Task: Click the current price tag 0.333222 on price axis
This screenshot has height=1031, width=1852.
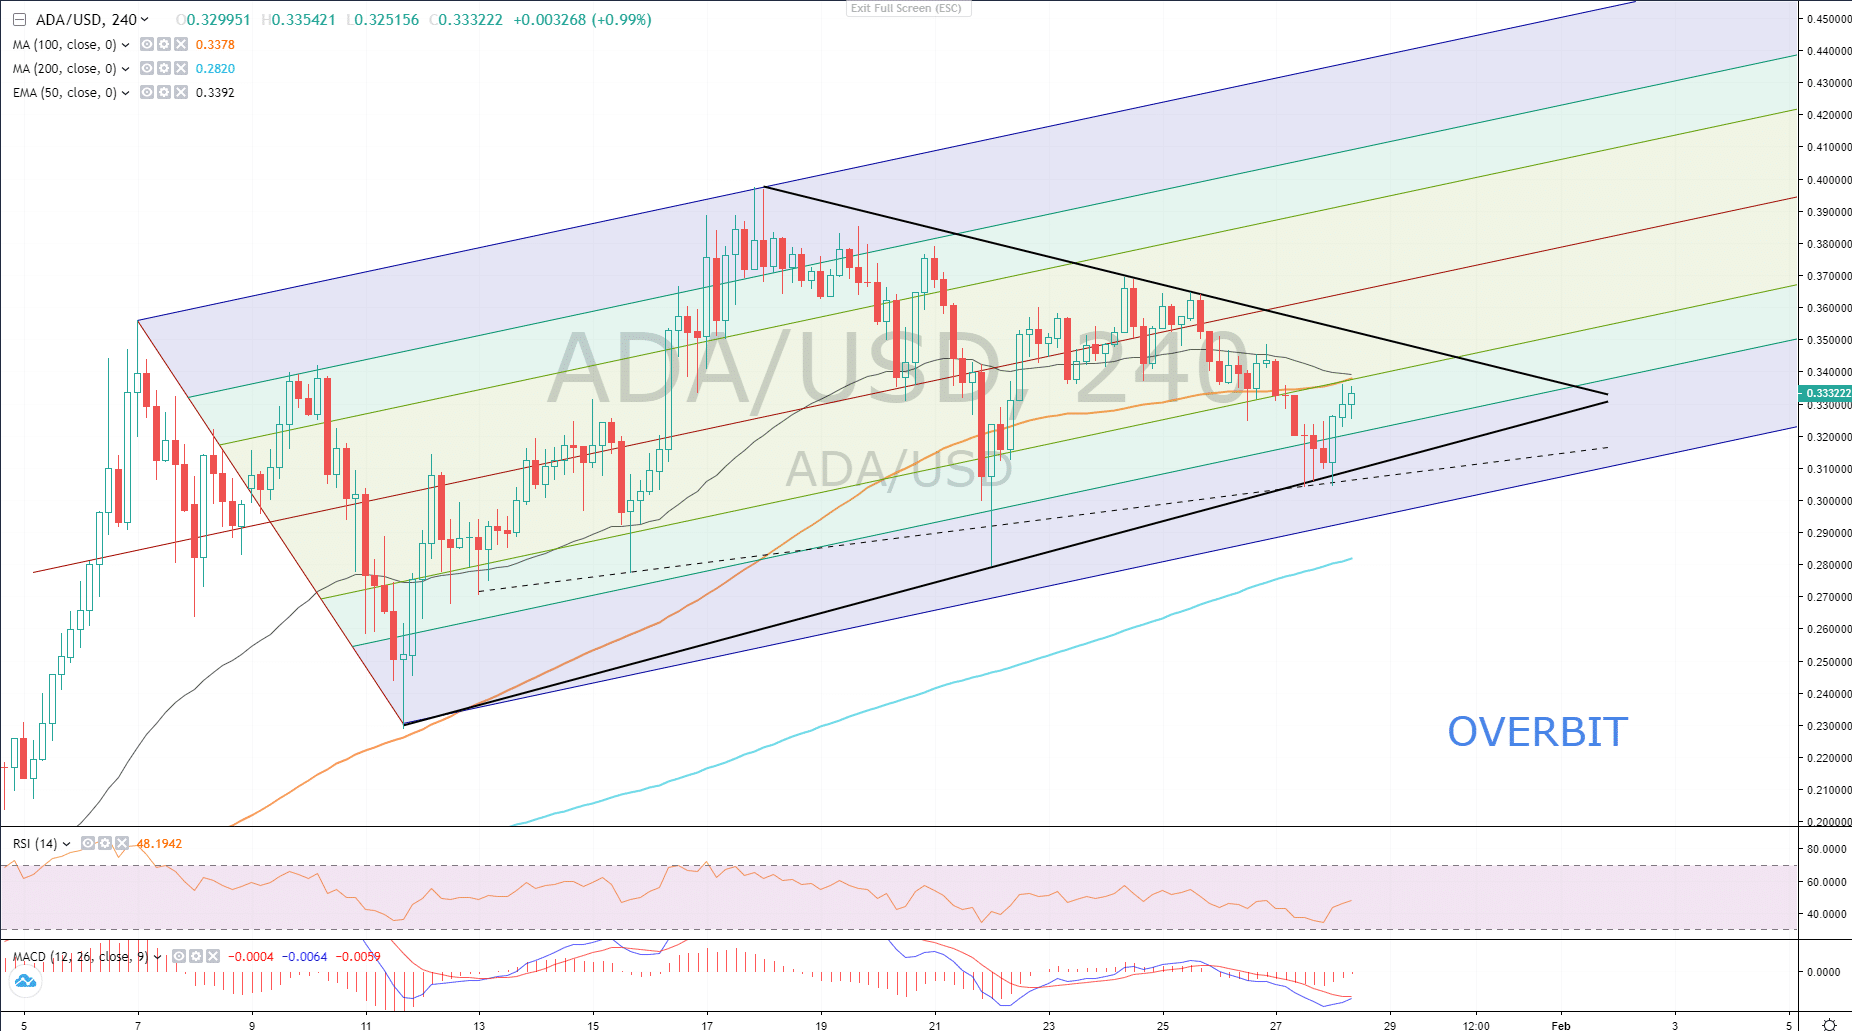Action: tap(1825, 393)
